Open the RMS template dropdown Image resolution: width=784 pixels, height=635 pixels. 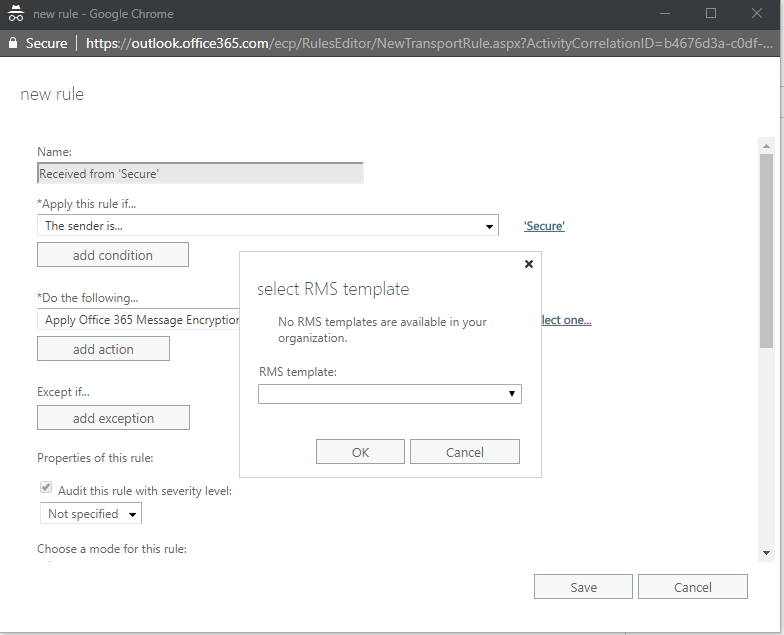pos(390,394)
